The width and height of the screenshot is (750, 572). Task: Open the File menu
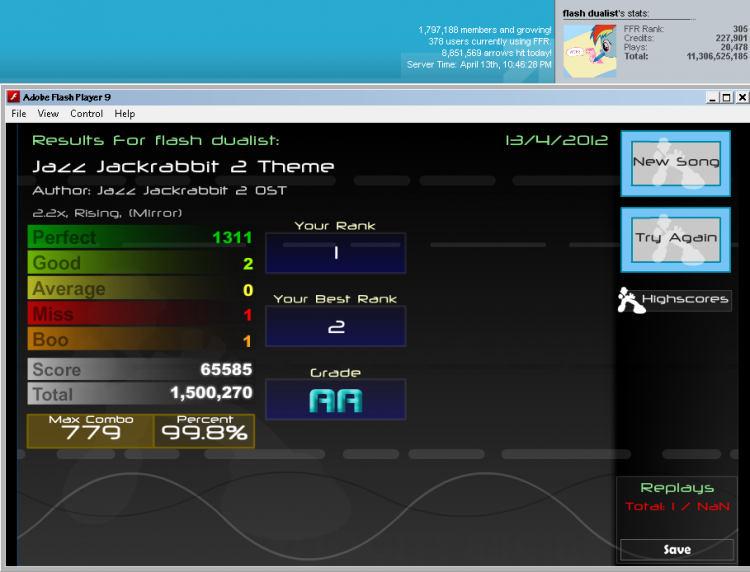[19, 114]
